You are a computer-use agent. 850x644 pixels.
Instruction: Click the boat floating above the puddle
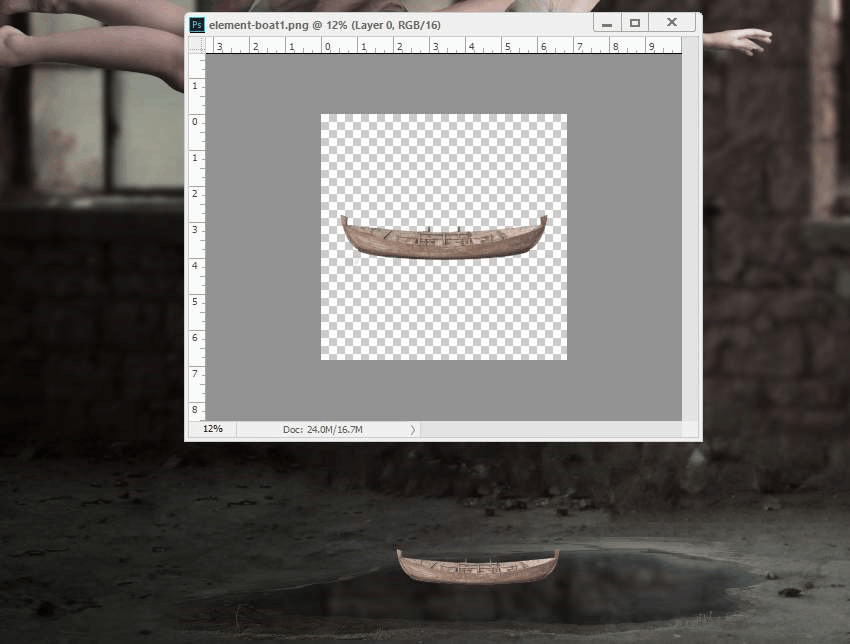pyautogui.click(x=477, y=566)
